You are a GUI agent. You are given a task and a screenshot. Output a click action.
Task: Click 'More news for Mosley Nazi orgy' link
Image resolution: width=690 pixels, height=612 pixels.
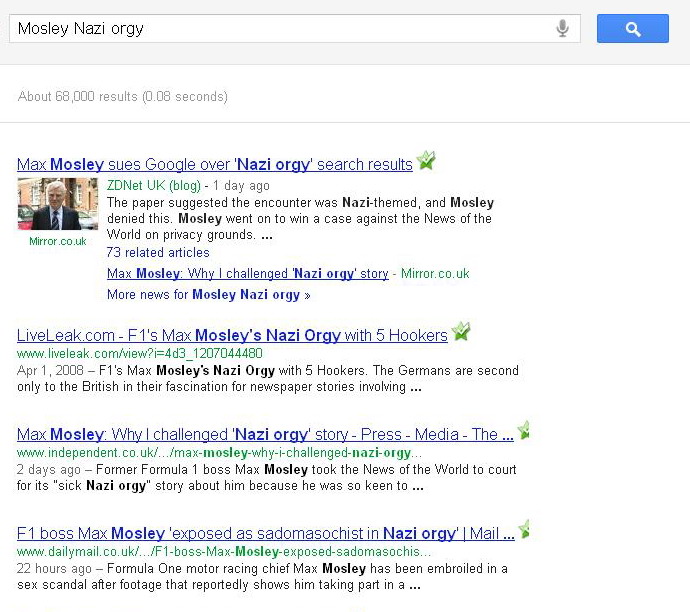(209, 294)
